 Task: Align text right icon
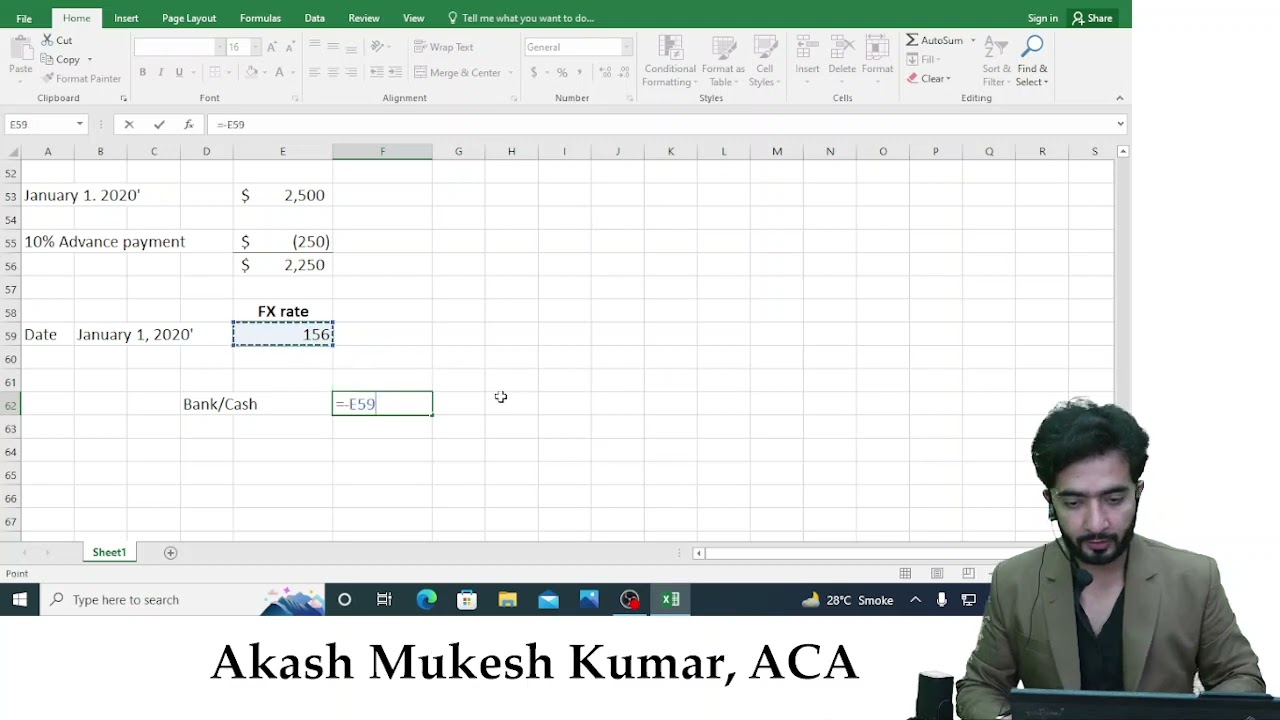(x=351, y=72)
